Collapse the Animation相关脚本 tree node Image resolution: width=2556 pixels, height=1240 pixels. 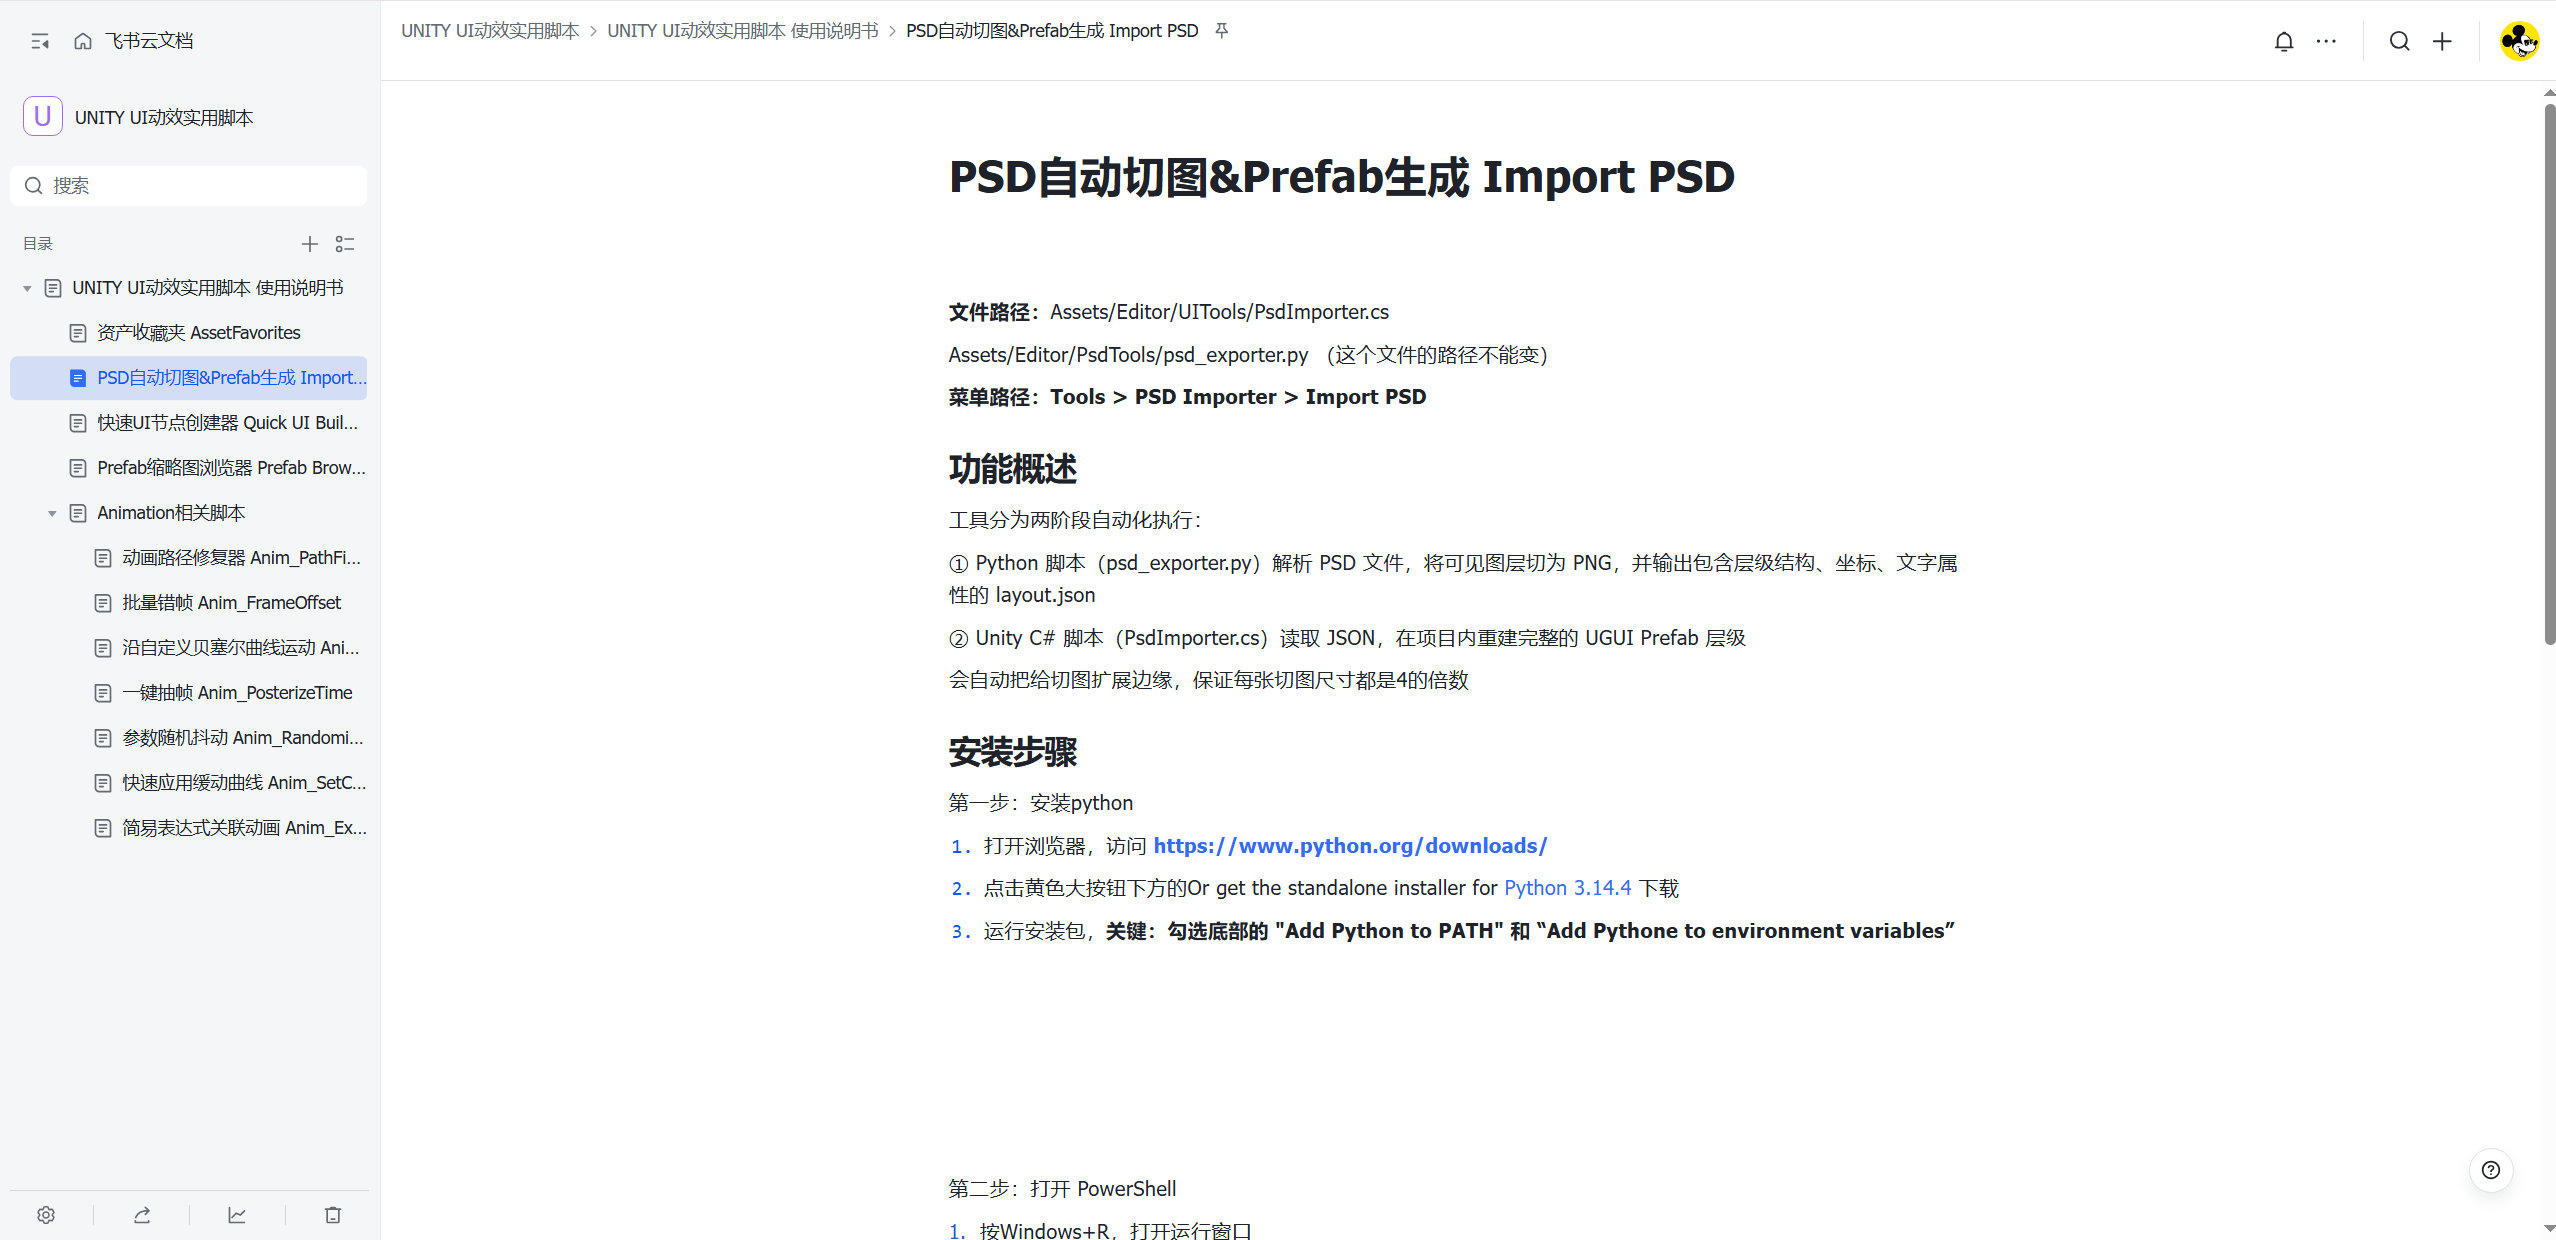point(52,513)
